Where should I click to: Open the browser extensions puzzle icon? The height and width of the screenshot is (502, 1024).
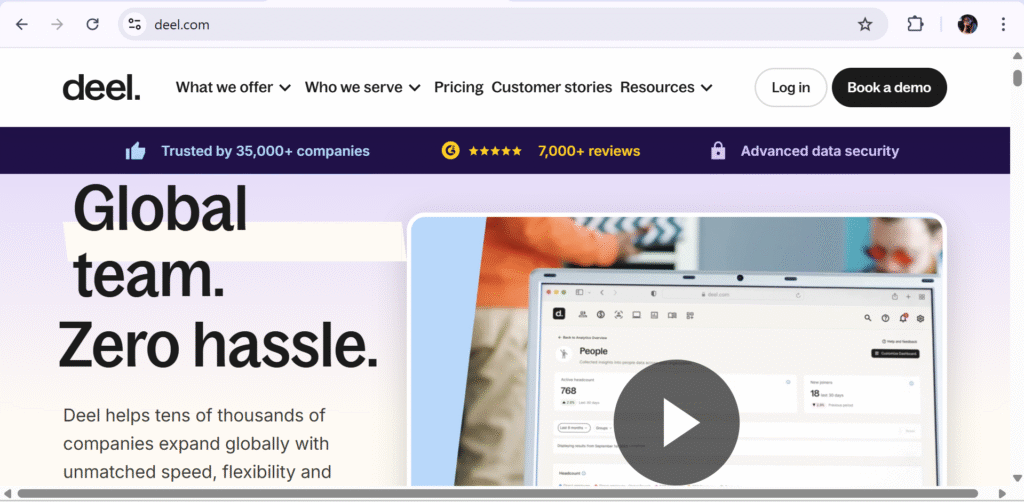tap(915, 24)
